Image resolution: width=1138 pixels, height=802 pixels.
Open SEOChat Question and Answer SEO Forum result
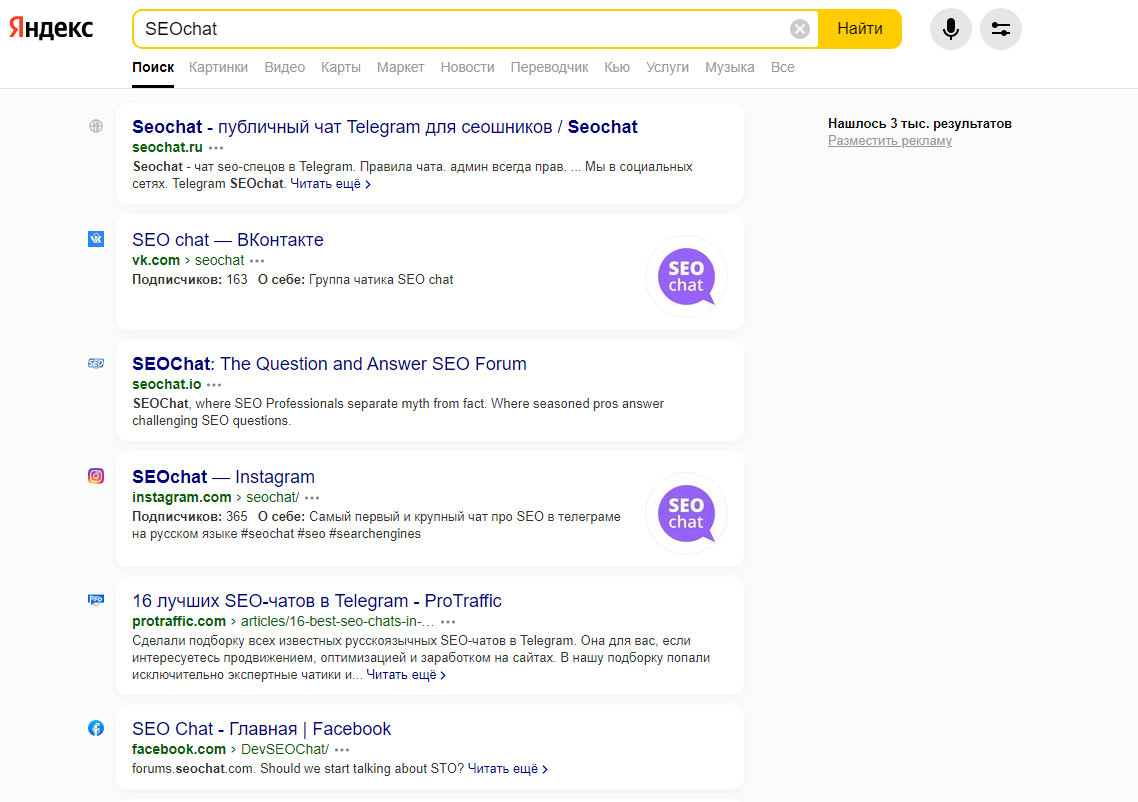click(329, 364)
